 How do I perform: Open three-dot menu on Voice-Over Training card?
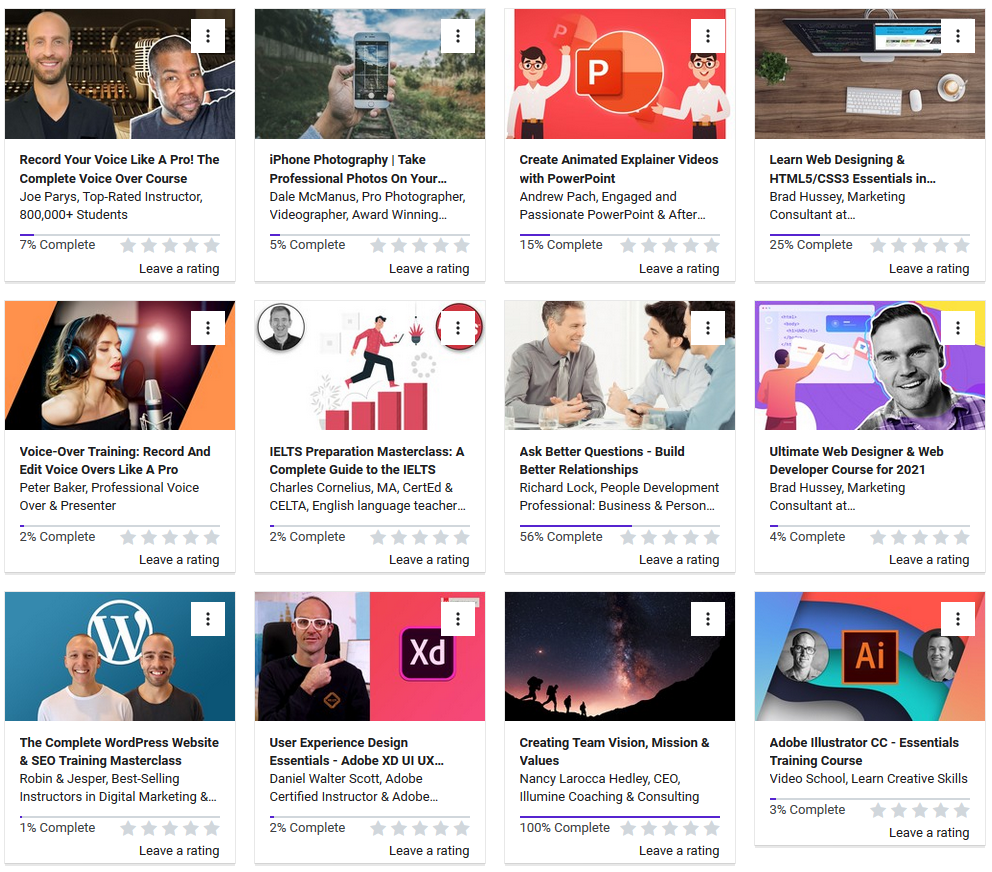point(208,328)
